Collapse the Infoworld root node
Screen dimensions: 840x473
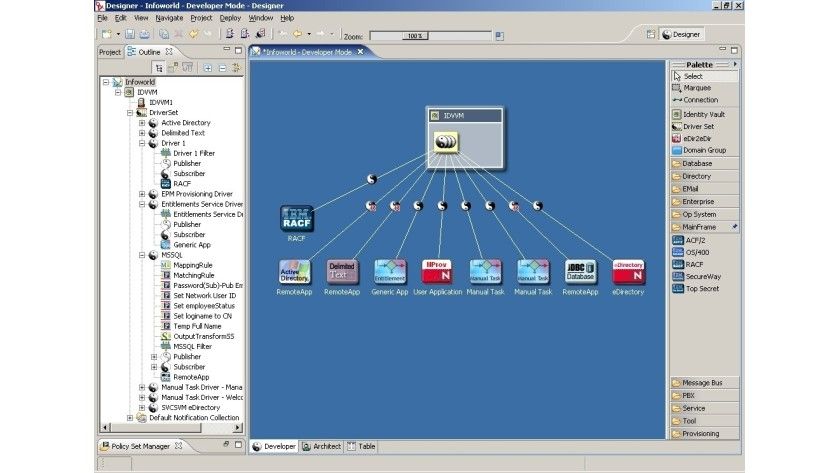coord(106,82)
